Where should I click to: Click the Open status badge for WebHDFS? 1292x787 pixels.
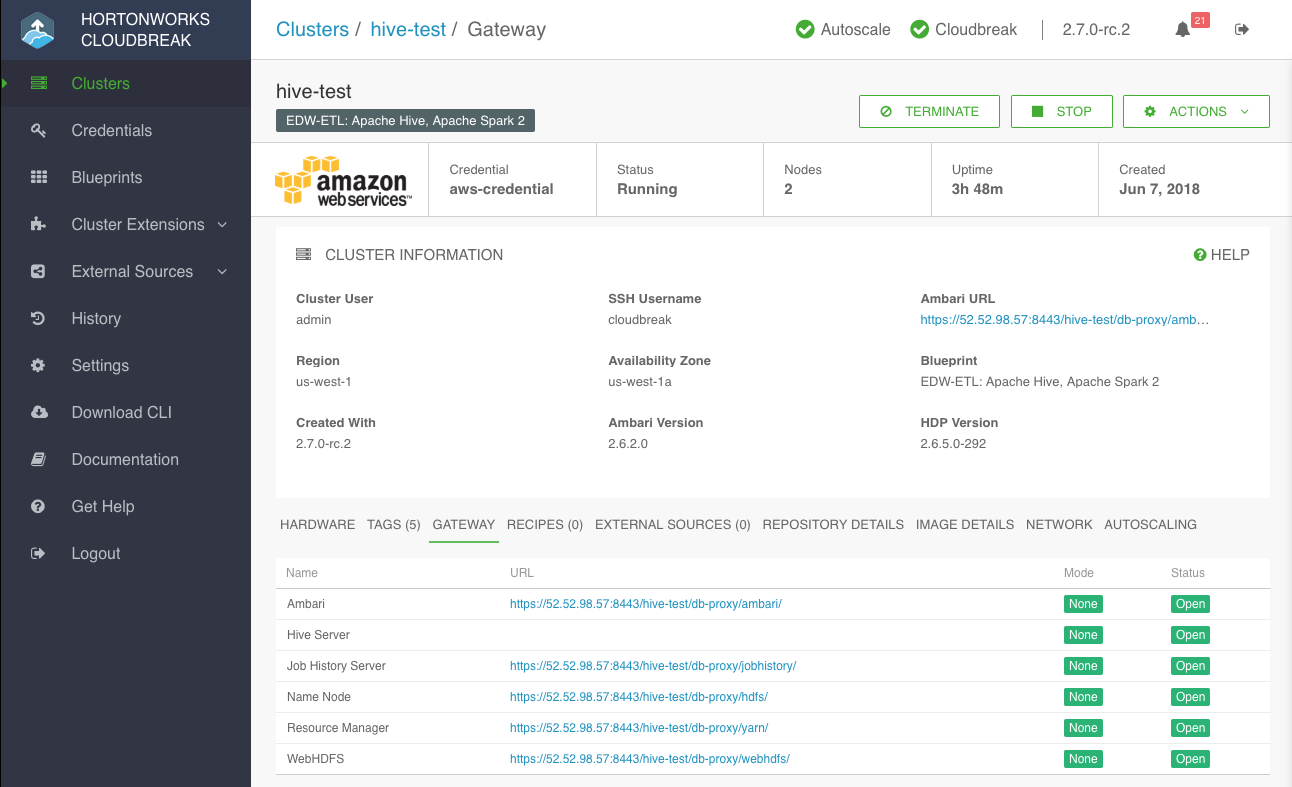(1190, 759)
